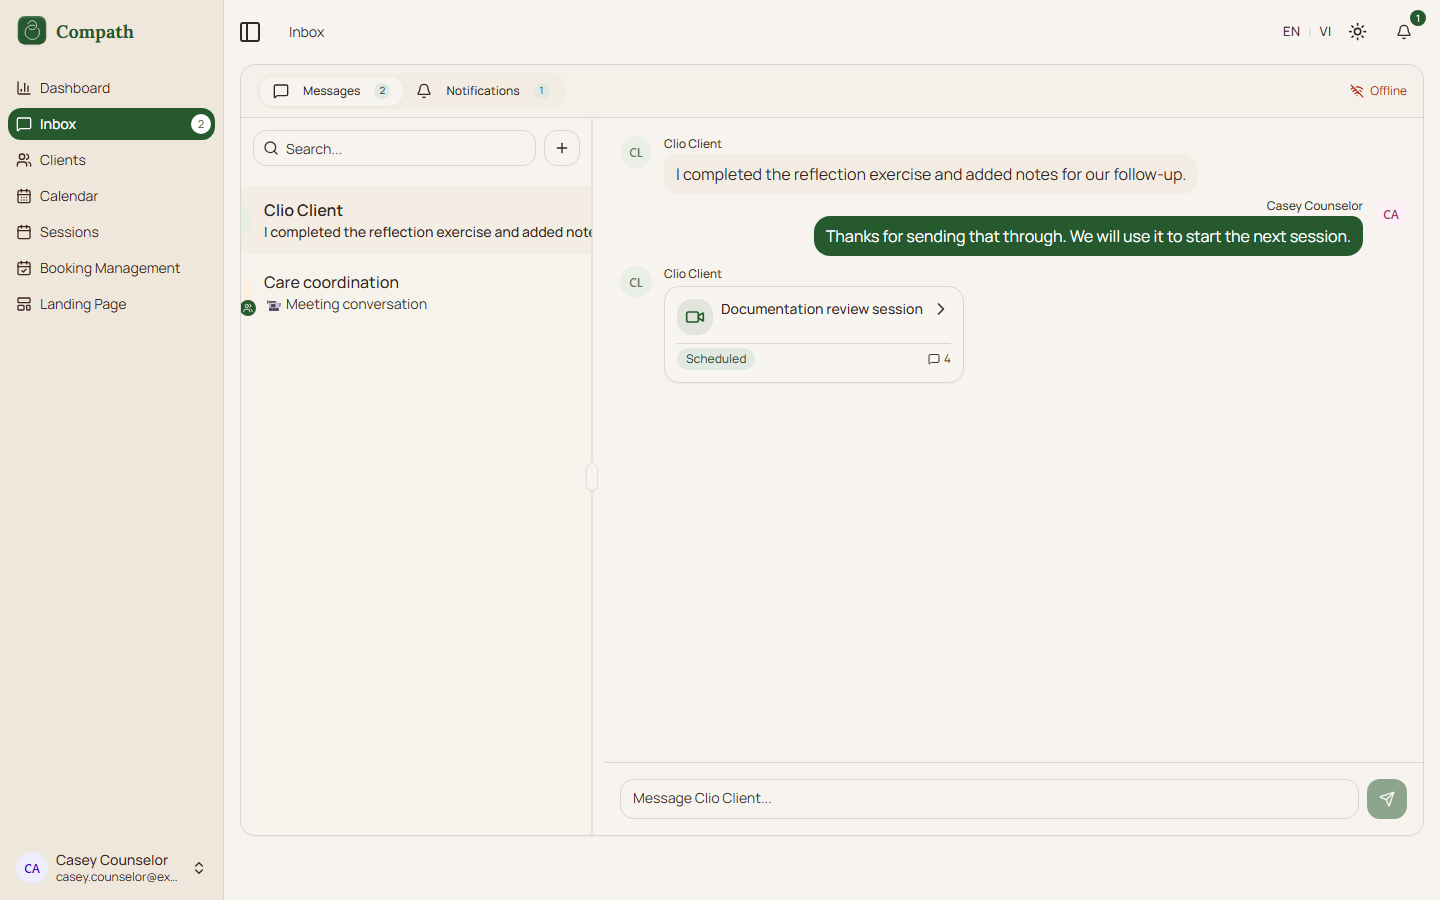Screen dimensions: 1440x900
Task: Switch the theme with the sun icon
Action: coord(1357,32)
